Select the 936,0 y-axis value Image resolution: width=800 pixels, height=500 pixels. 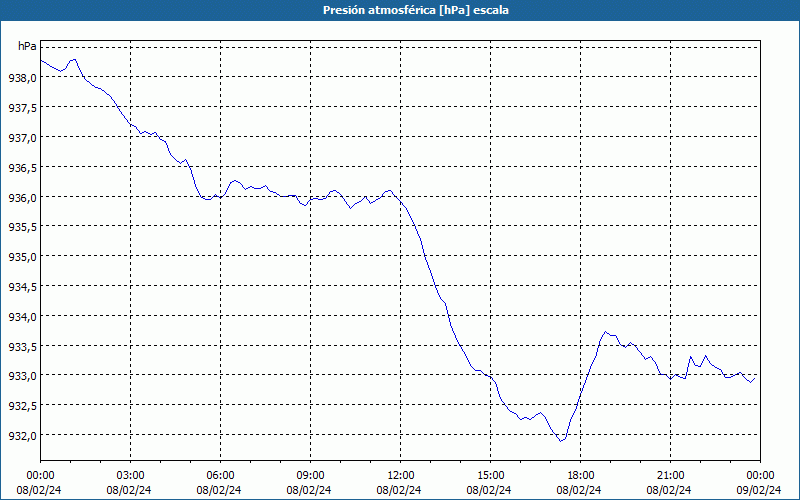click(x=22, y=197)
